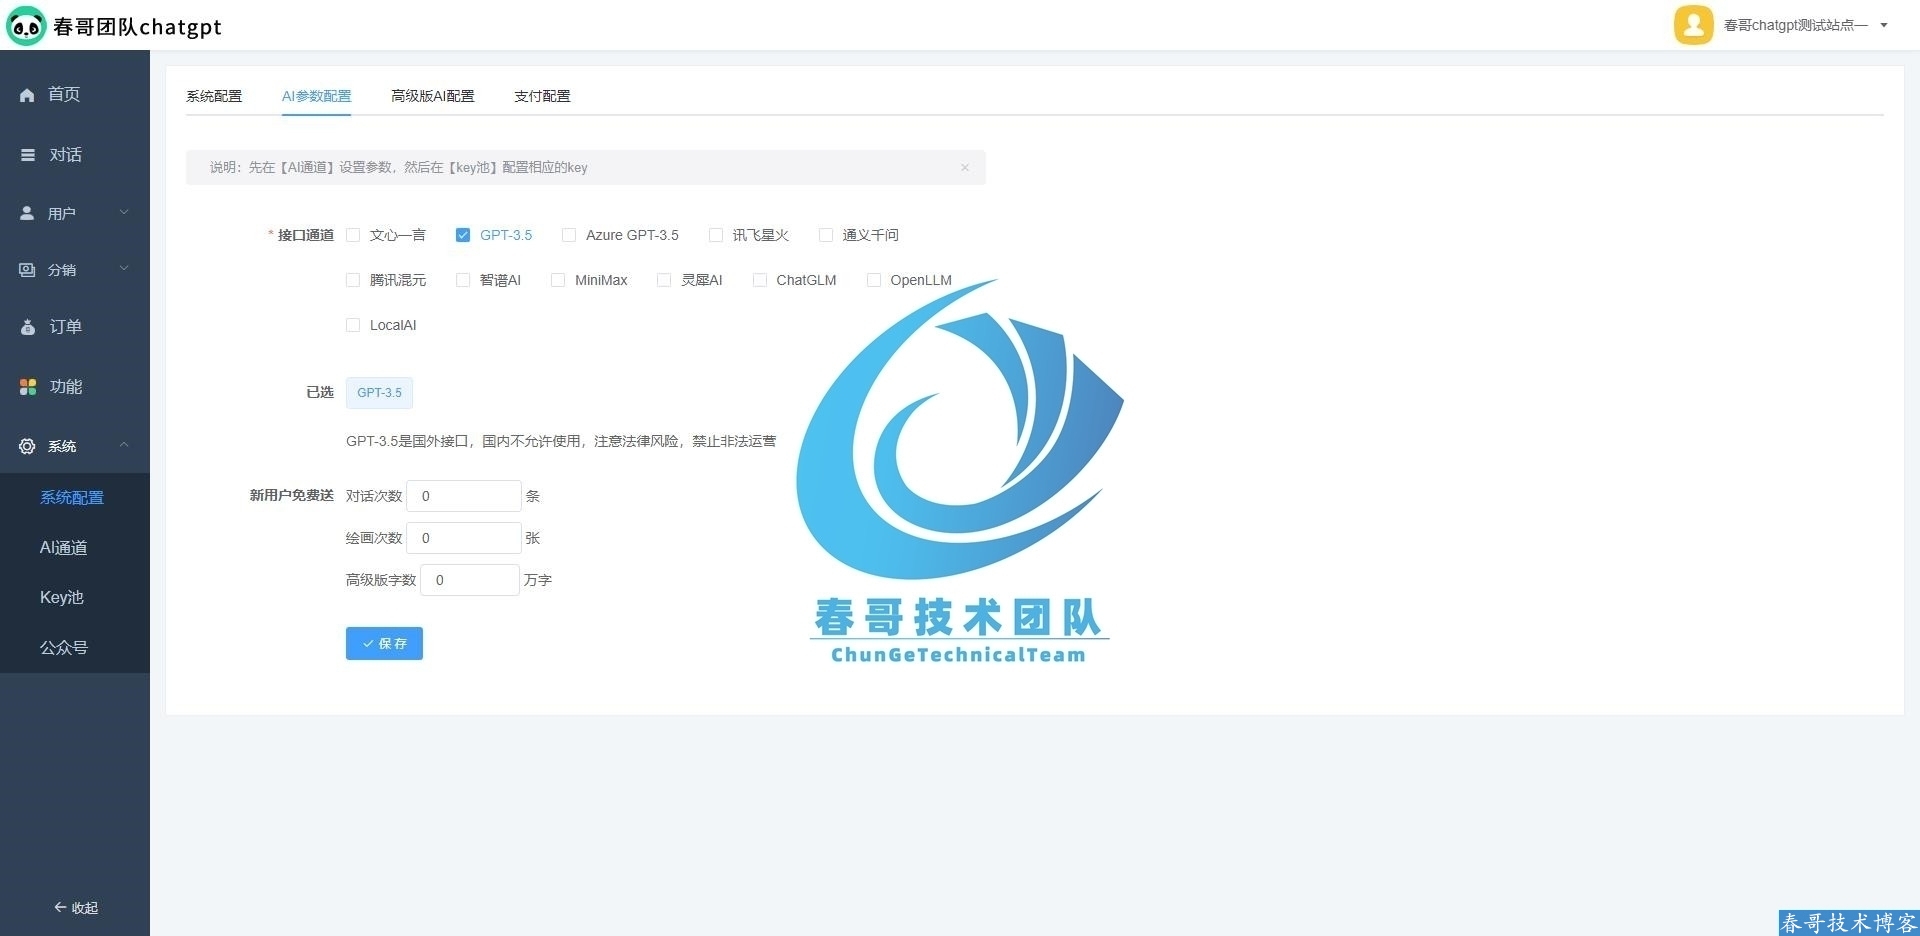Click the panda logo in header
This screenshot has height=936, width=1920.
coord(26,26)
